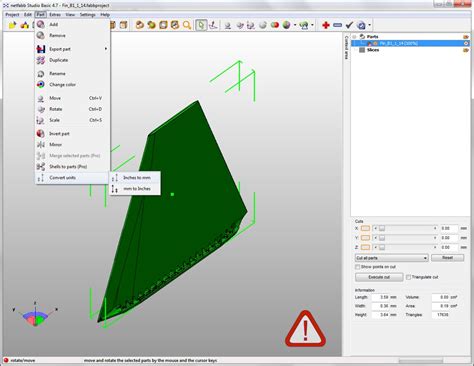Viewport: 474px width, 366px height.
Task: Click the Y cut slider handle
Action: 382,238
